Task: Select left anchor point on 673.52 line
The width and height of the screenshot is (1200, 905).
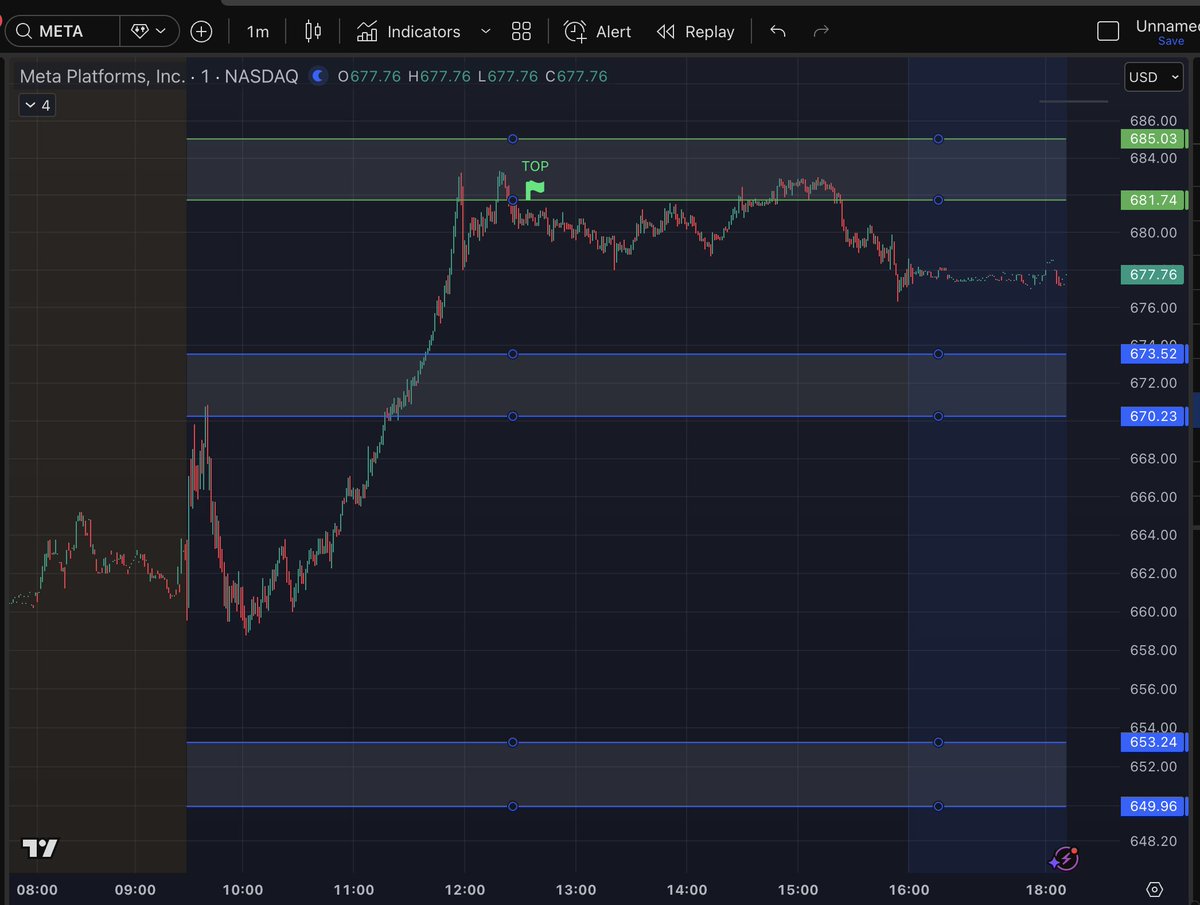Action: tap(513, 354)
